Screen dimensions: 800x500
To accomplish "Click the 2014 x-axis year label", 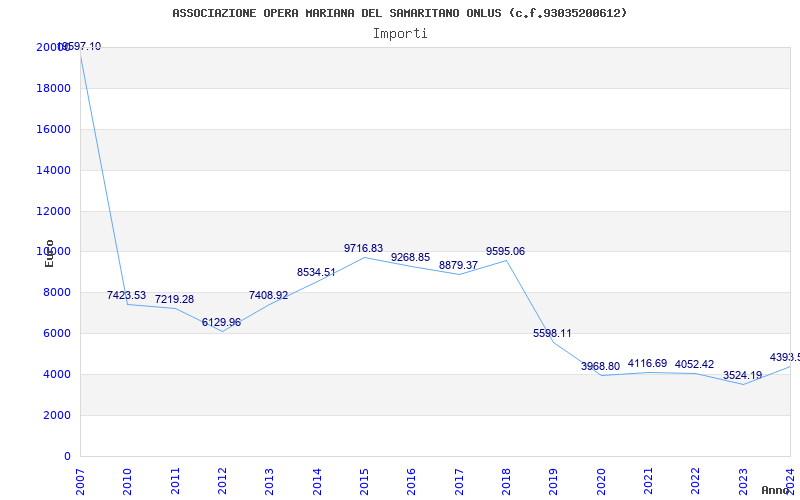I will [317, 482].
